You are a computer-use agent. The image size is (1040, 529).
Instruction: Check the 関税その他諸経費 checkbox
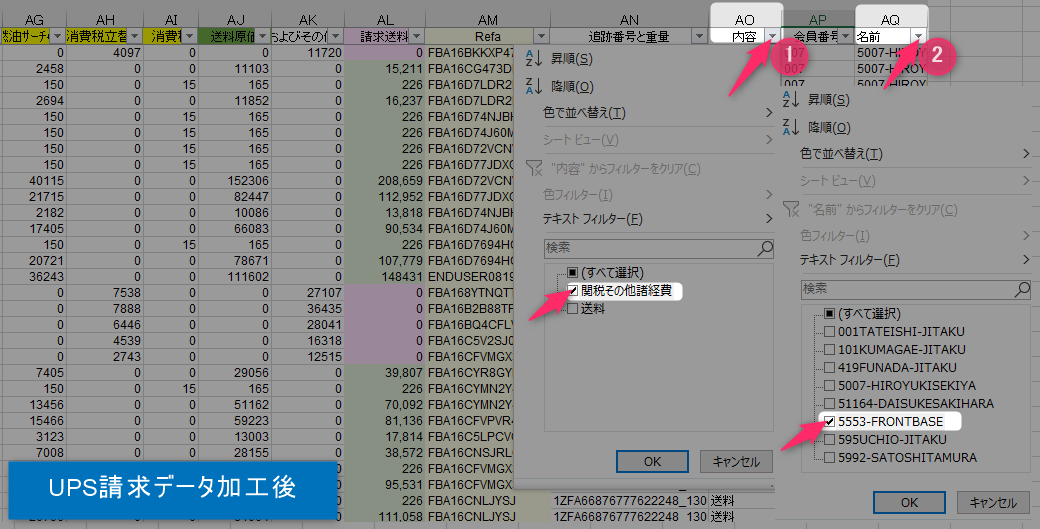point(572,290)
